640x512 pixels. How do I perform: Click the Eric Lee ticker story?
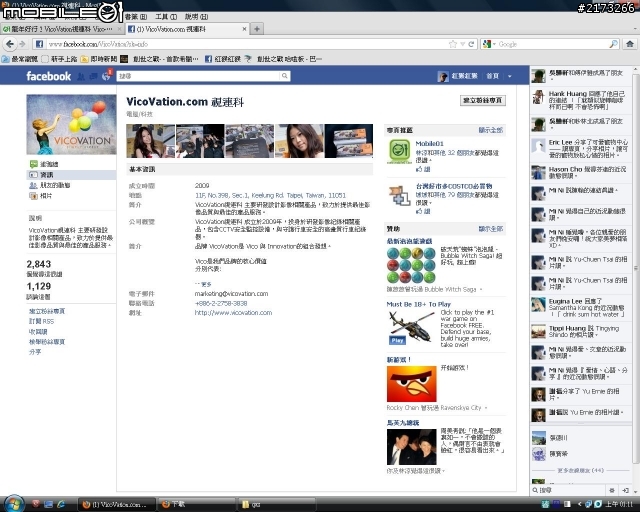click(x=581, y=149)
